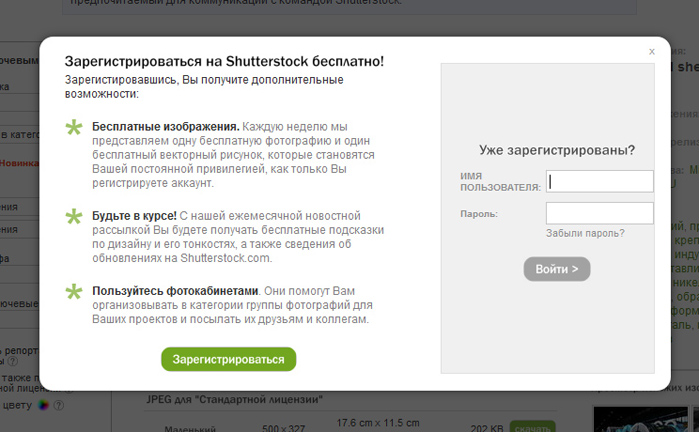
Task: Click the bold Бесплатные изображения text
Action: tap(165, 127)
